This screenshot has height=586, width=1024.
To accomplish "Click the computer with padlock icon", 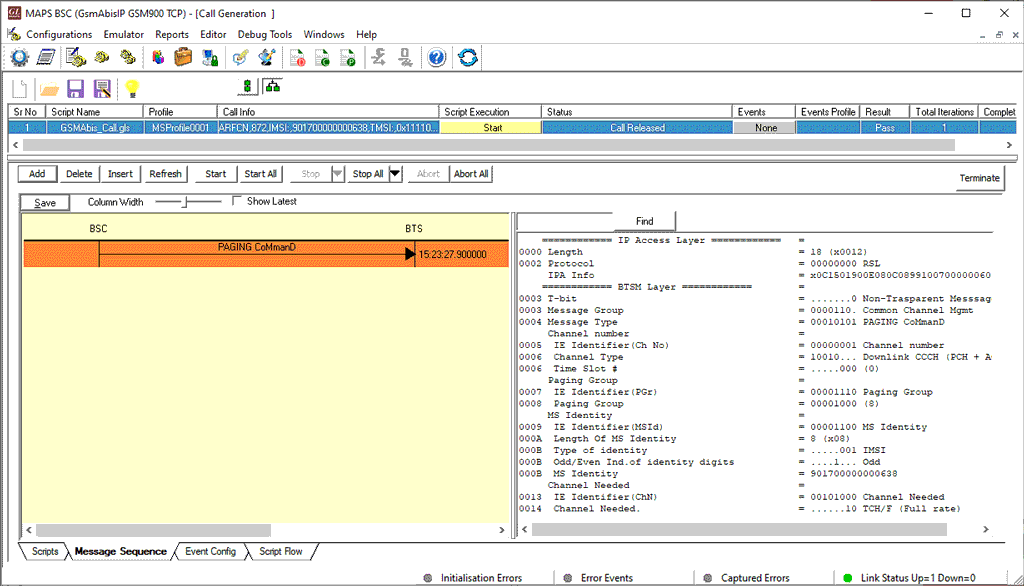I will (x=210, y=57).
